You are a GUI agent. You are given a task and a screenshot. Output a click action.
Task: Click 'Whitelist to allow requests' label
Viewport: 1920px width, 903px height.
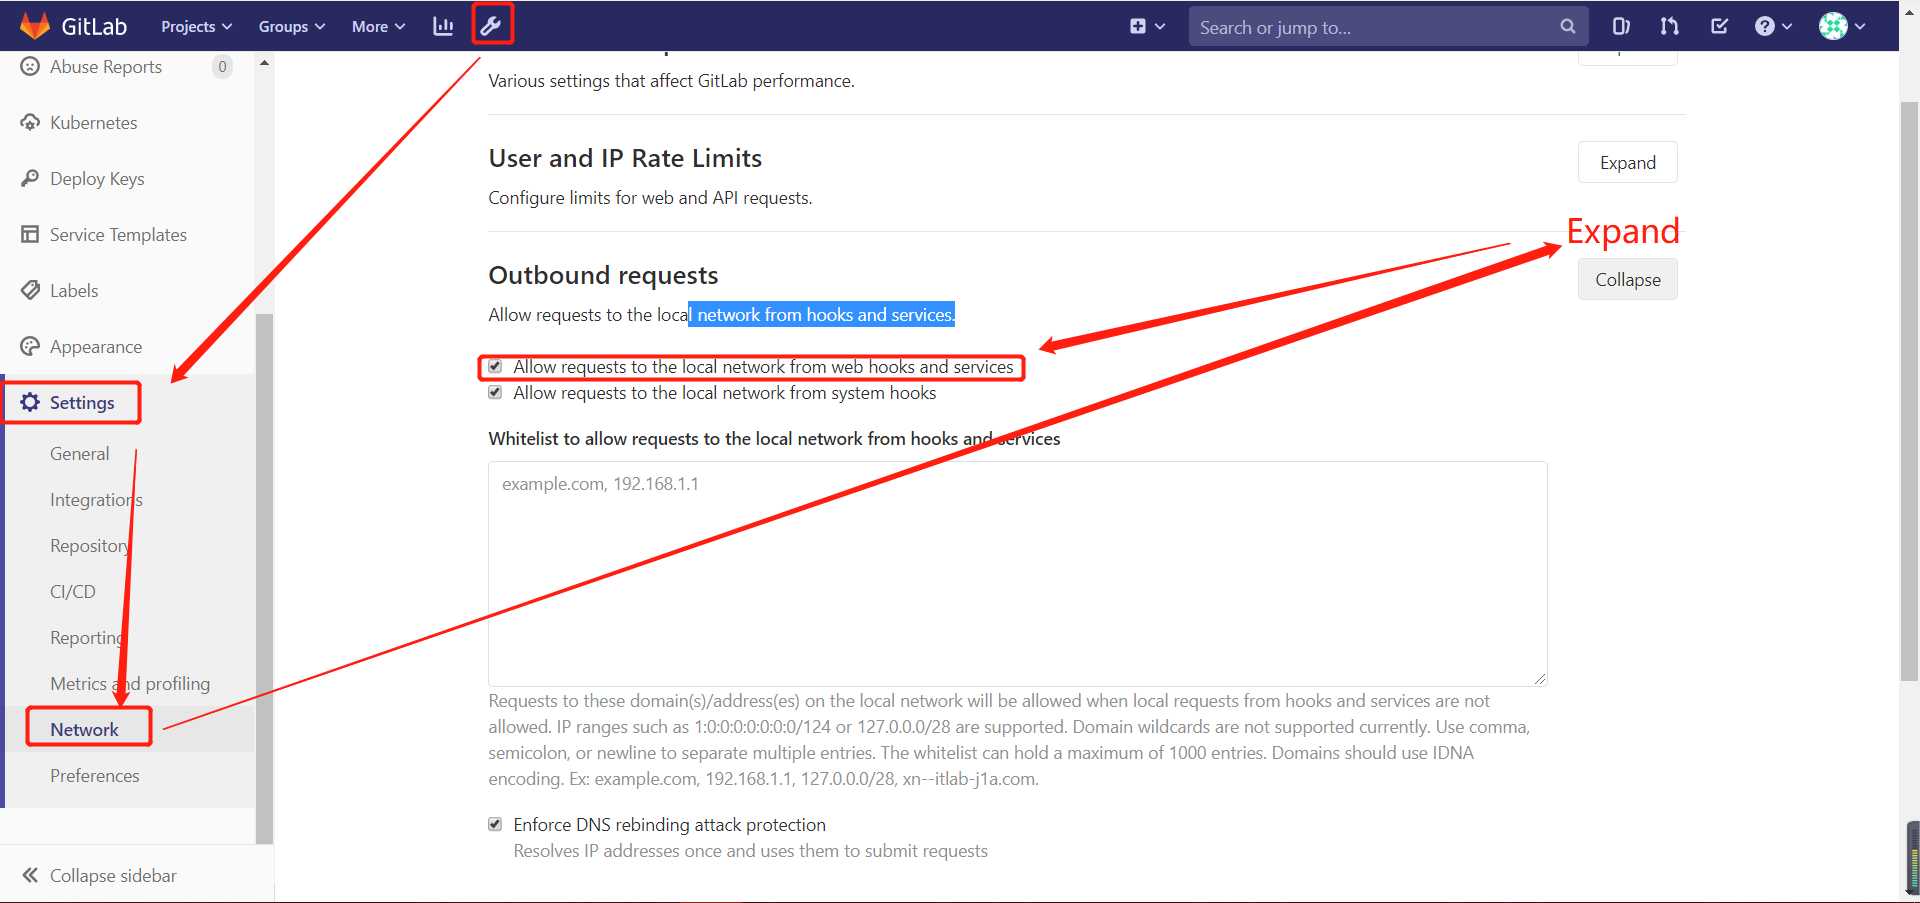(774, 438)
